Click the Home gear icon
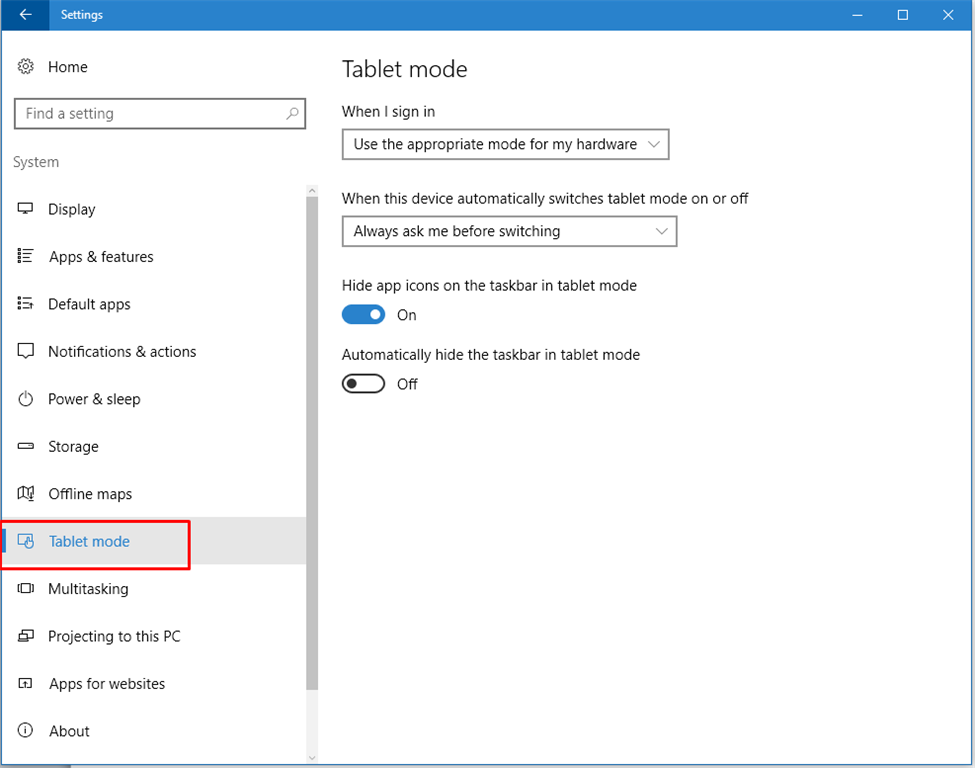The image size is (975, 768). 25,67
